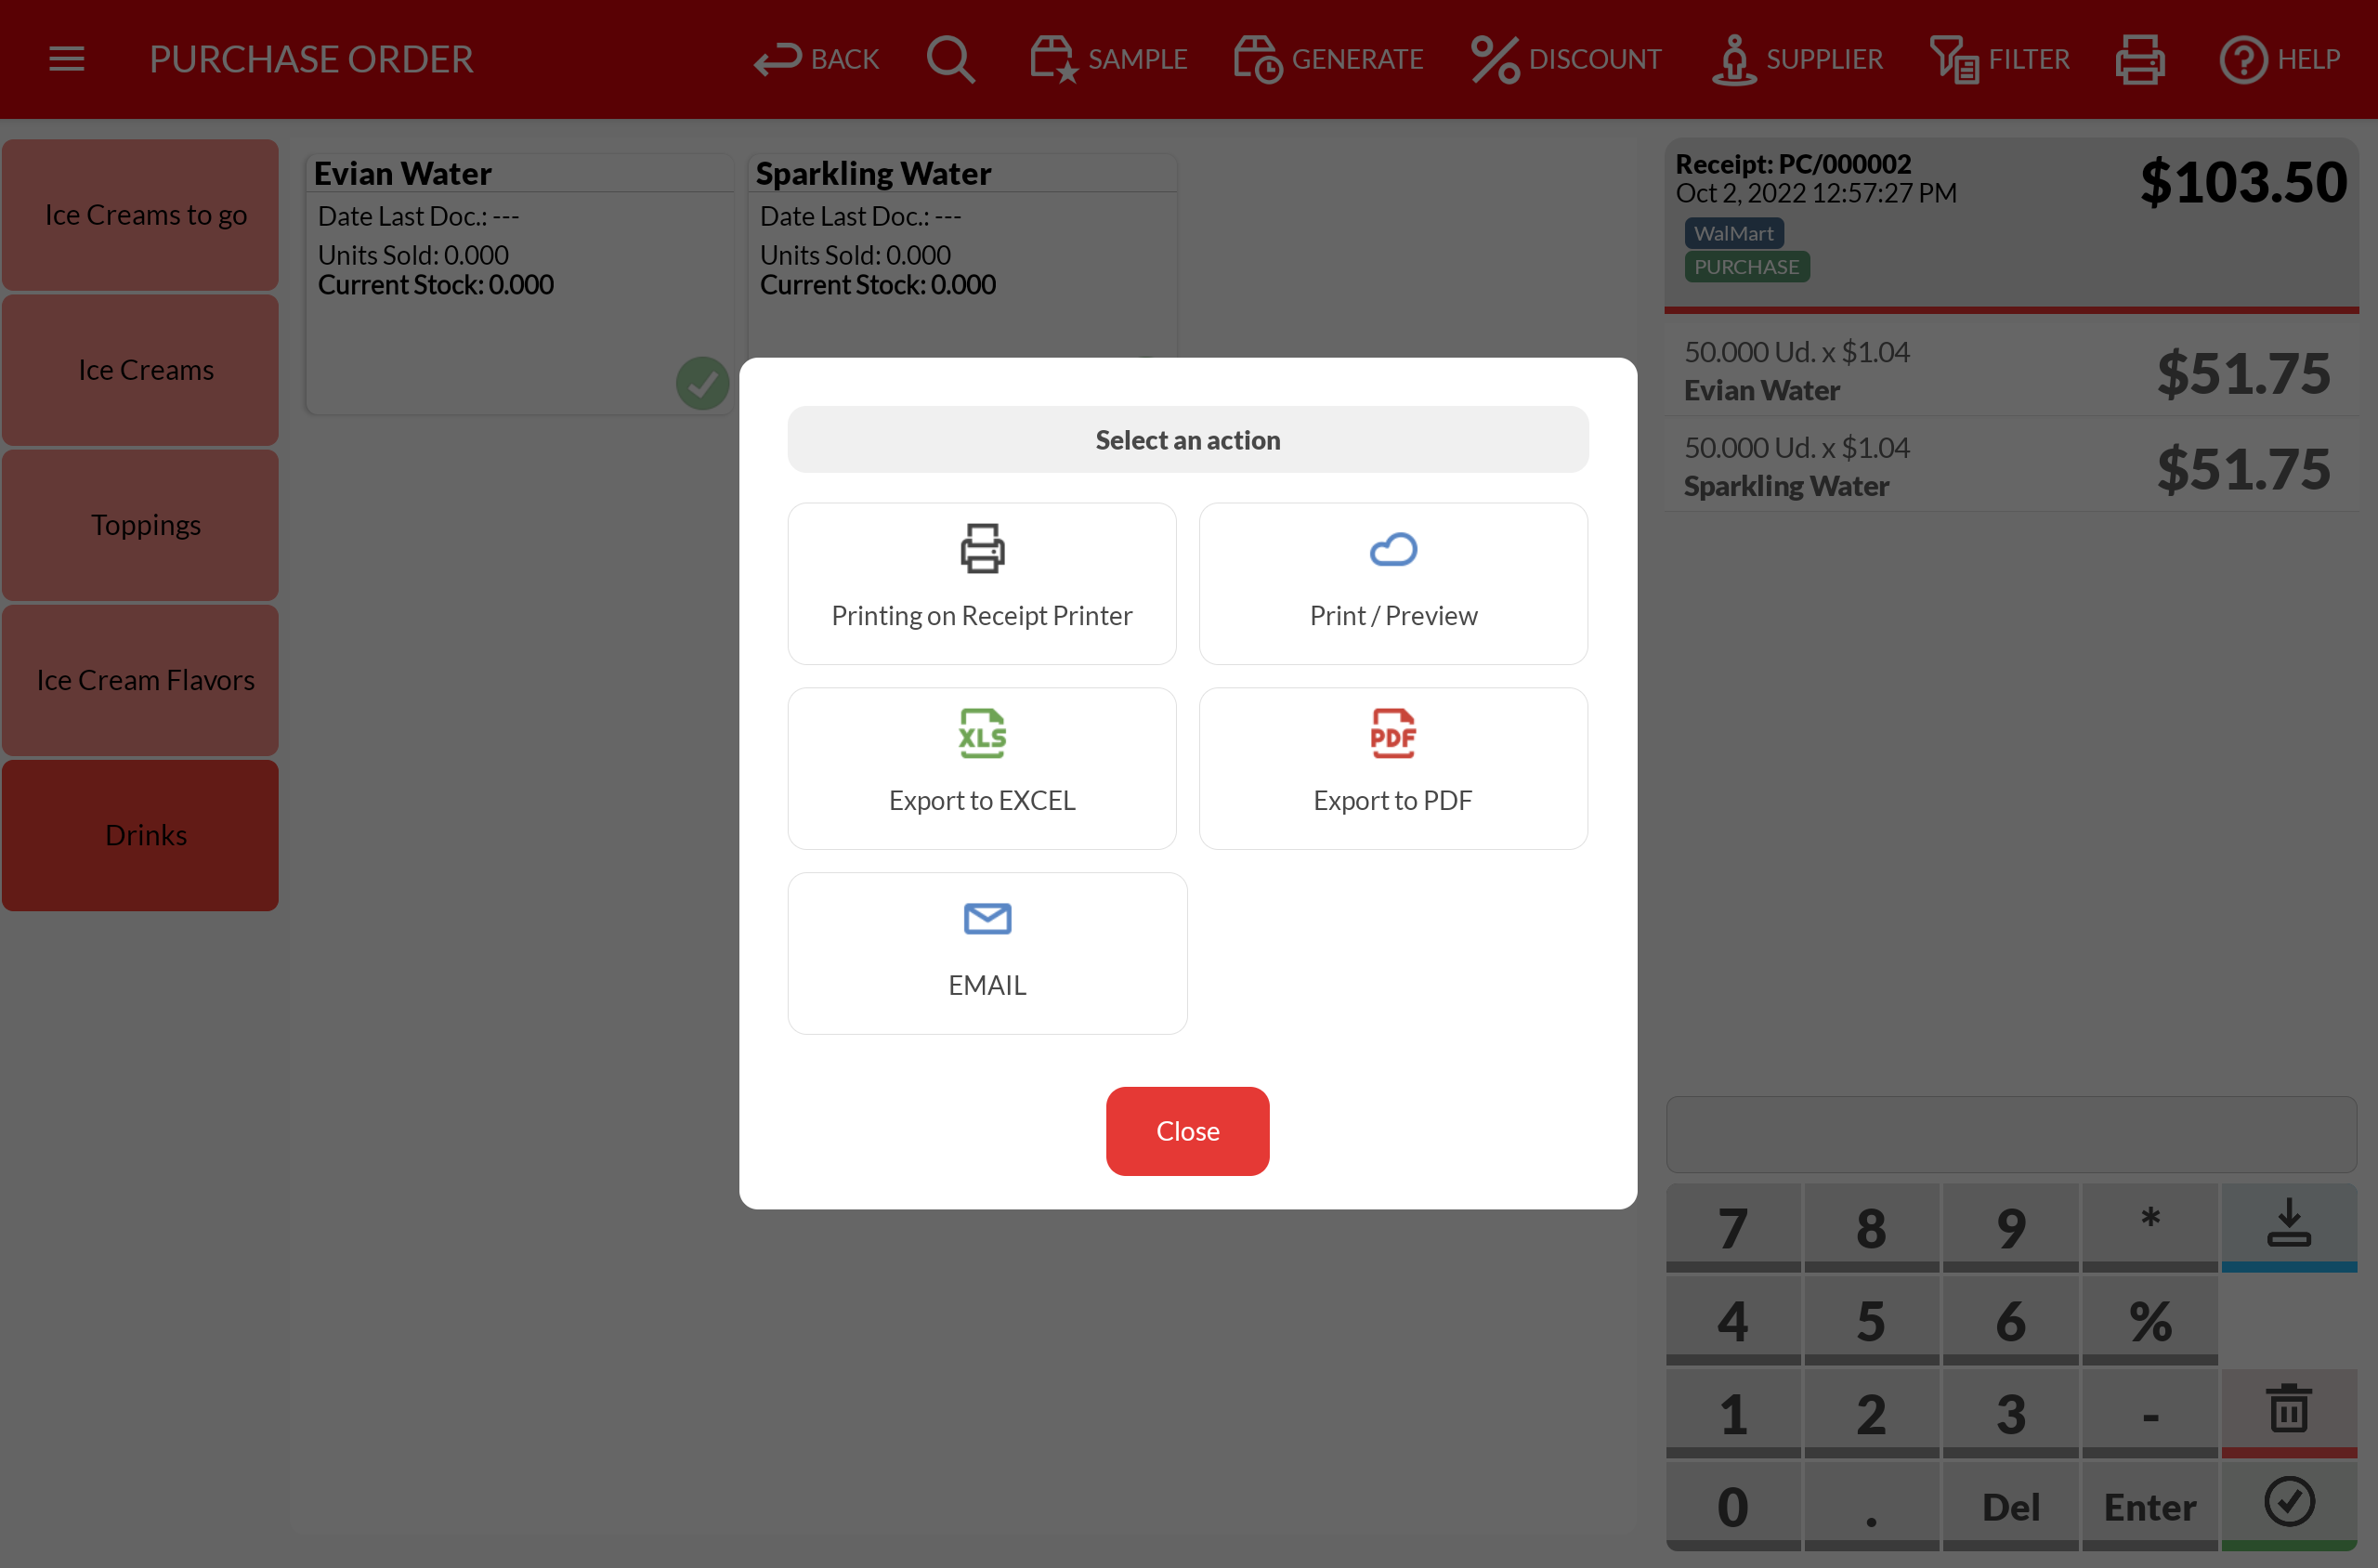This screenshot has height=1568, width=2378.
Task: Open the DISCOUNT option
Action: (1565, 59)
